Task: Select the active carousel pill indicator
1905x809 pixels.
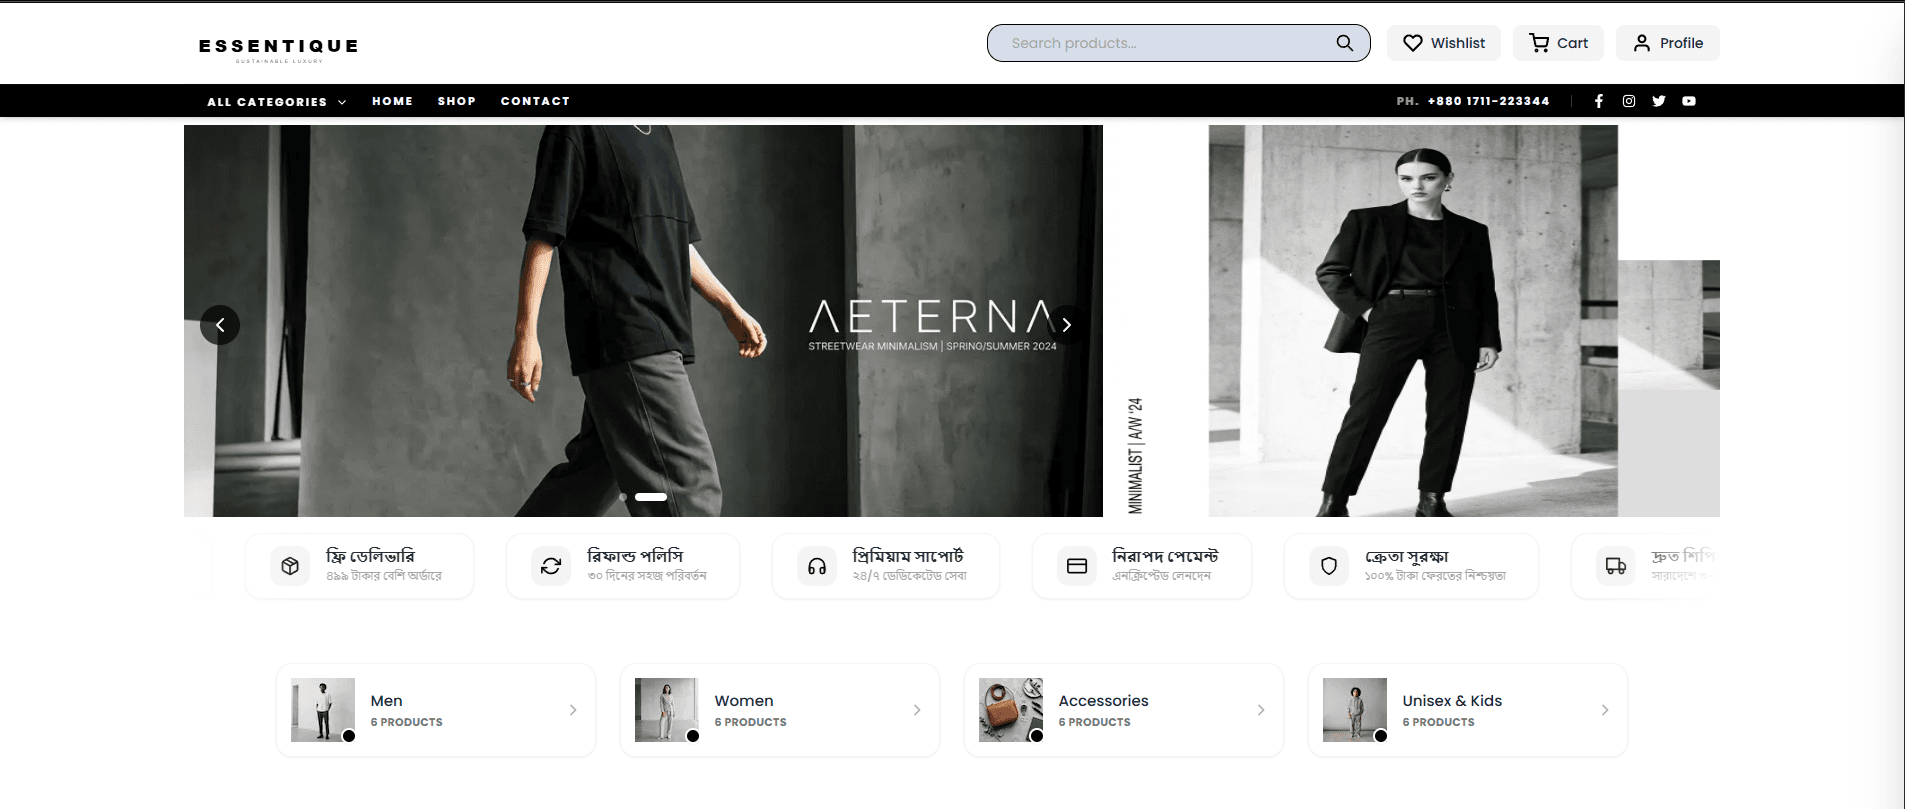Action: pos(651,497)
